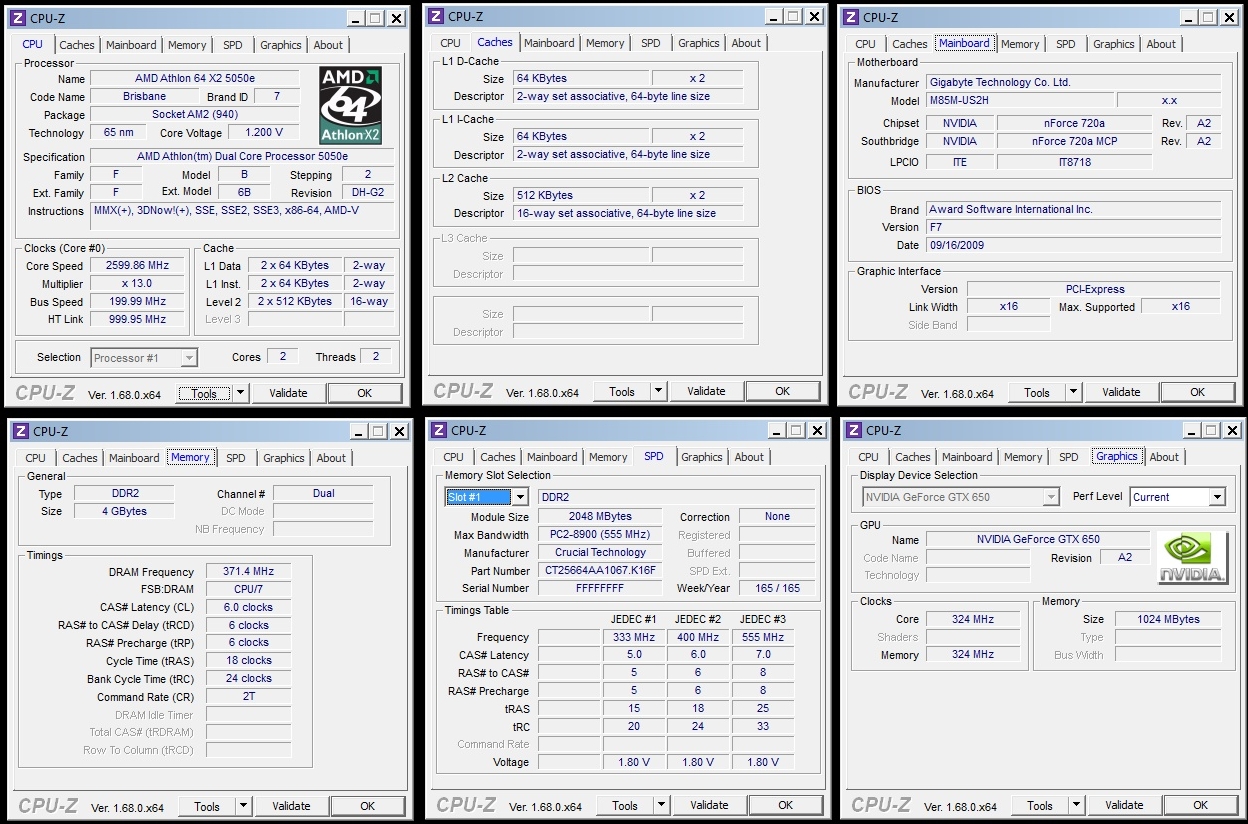Click the GPU memory size "1024 MBytes"
Screen dimensions: 1248x824
point(1168,620)
